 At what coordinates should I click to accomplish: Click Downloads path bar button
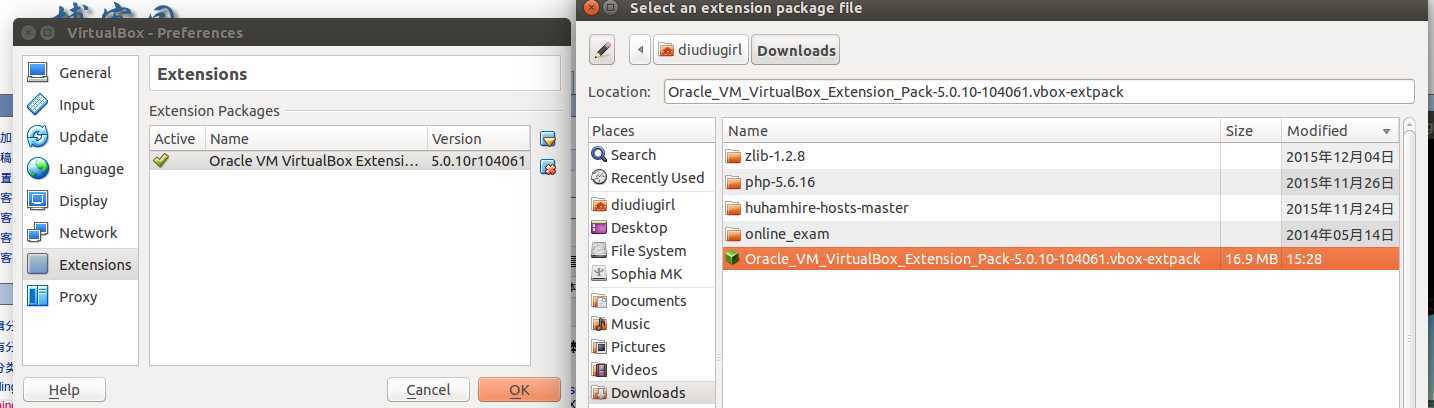point(795,49)
